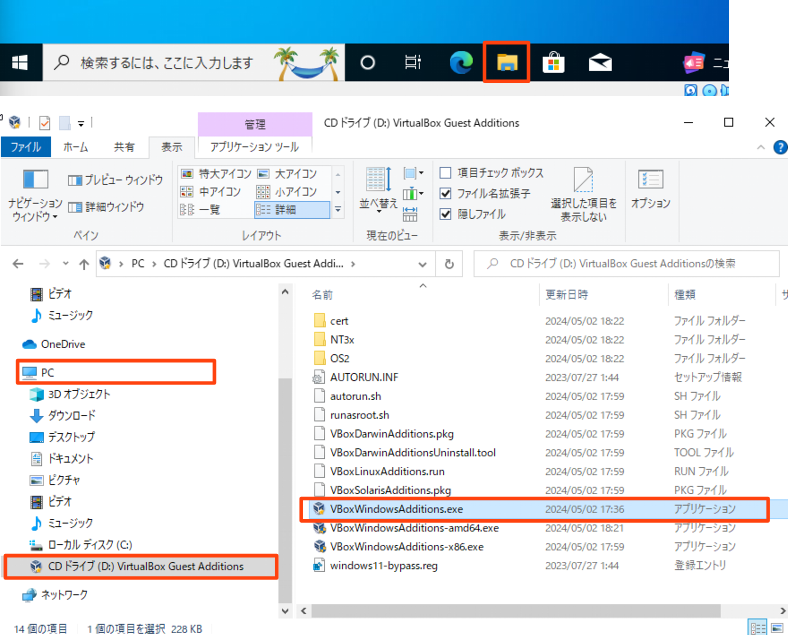Sort by the 種類 column header

click(x=684, y=295)
